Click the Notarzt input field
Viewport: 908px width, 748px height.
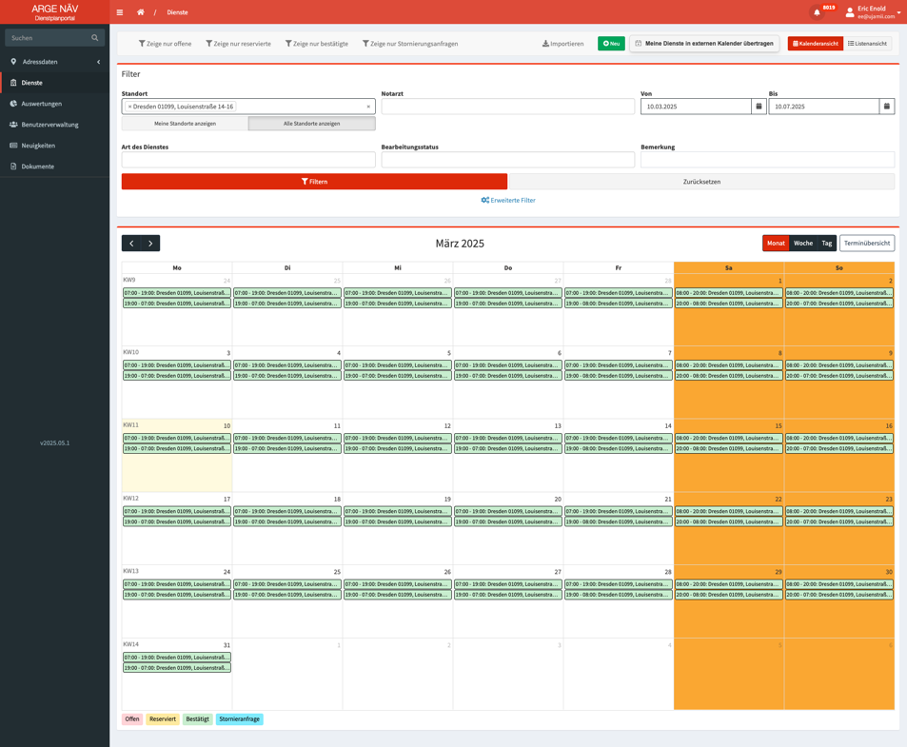click(508, 106)
